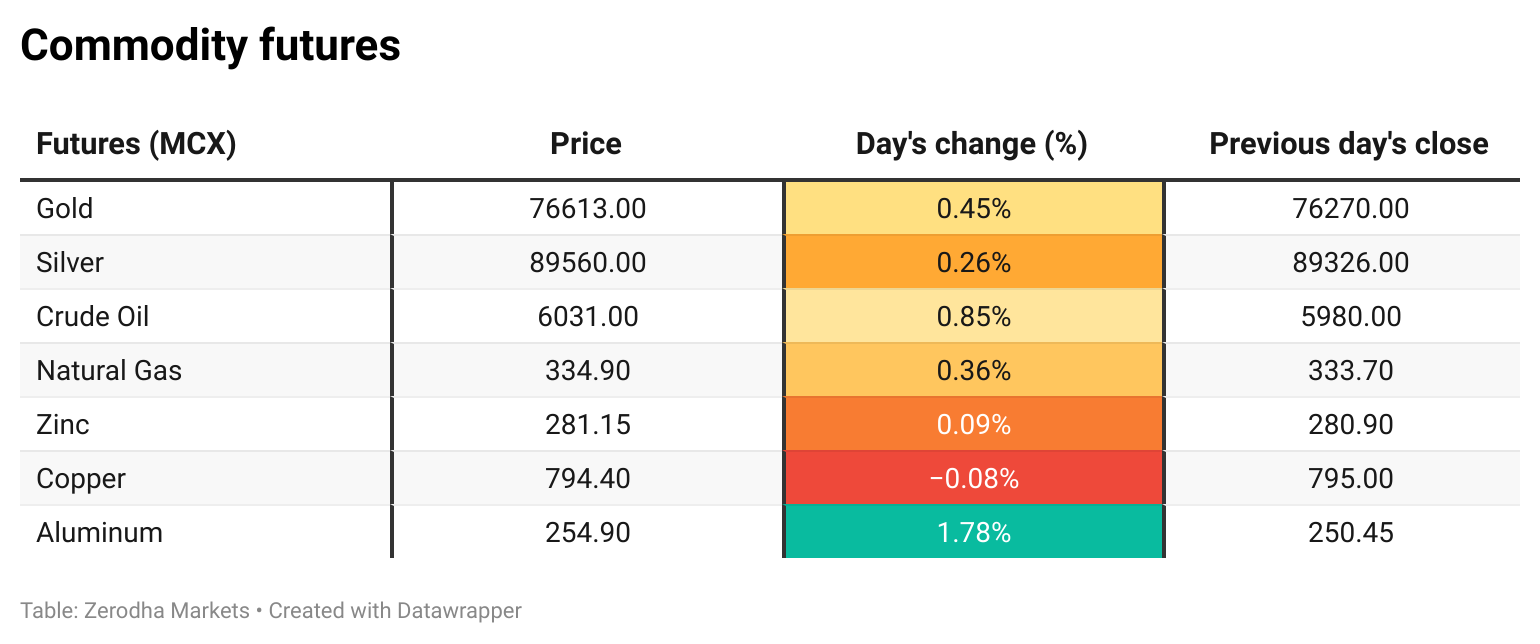Select the orange 0.09% Zinc change cell
This screenshot has width=1540, height=644.
973,425
